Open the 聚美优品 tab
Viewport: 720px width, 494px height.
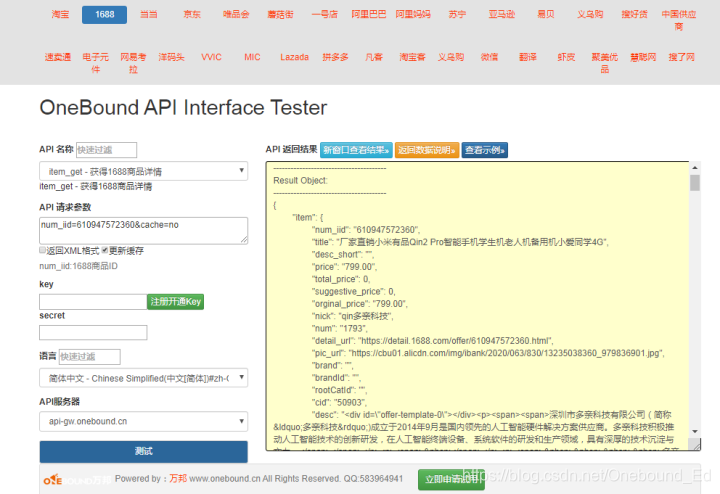tap(605, 63)
